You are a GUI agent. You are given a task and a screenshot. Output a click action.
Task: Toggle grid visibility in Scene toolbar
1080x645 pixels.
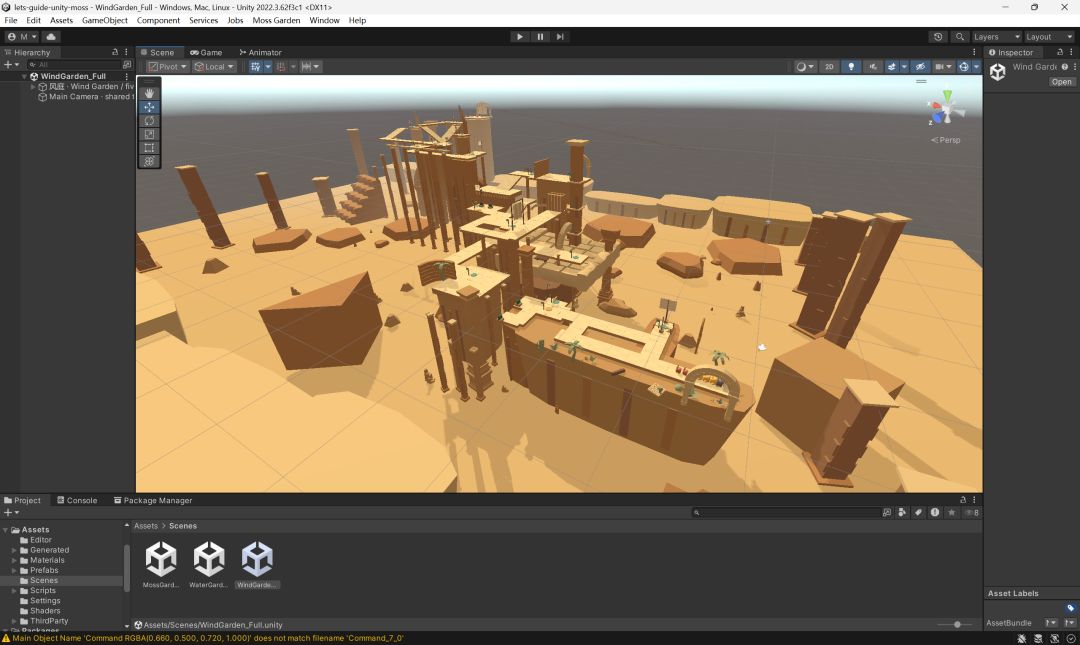coord(256,67)
